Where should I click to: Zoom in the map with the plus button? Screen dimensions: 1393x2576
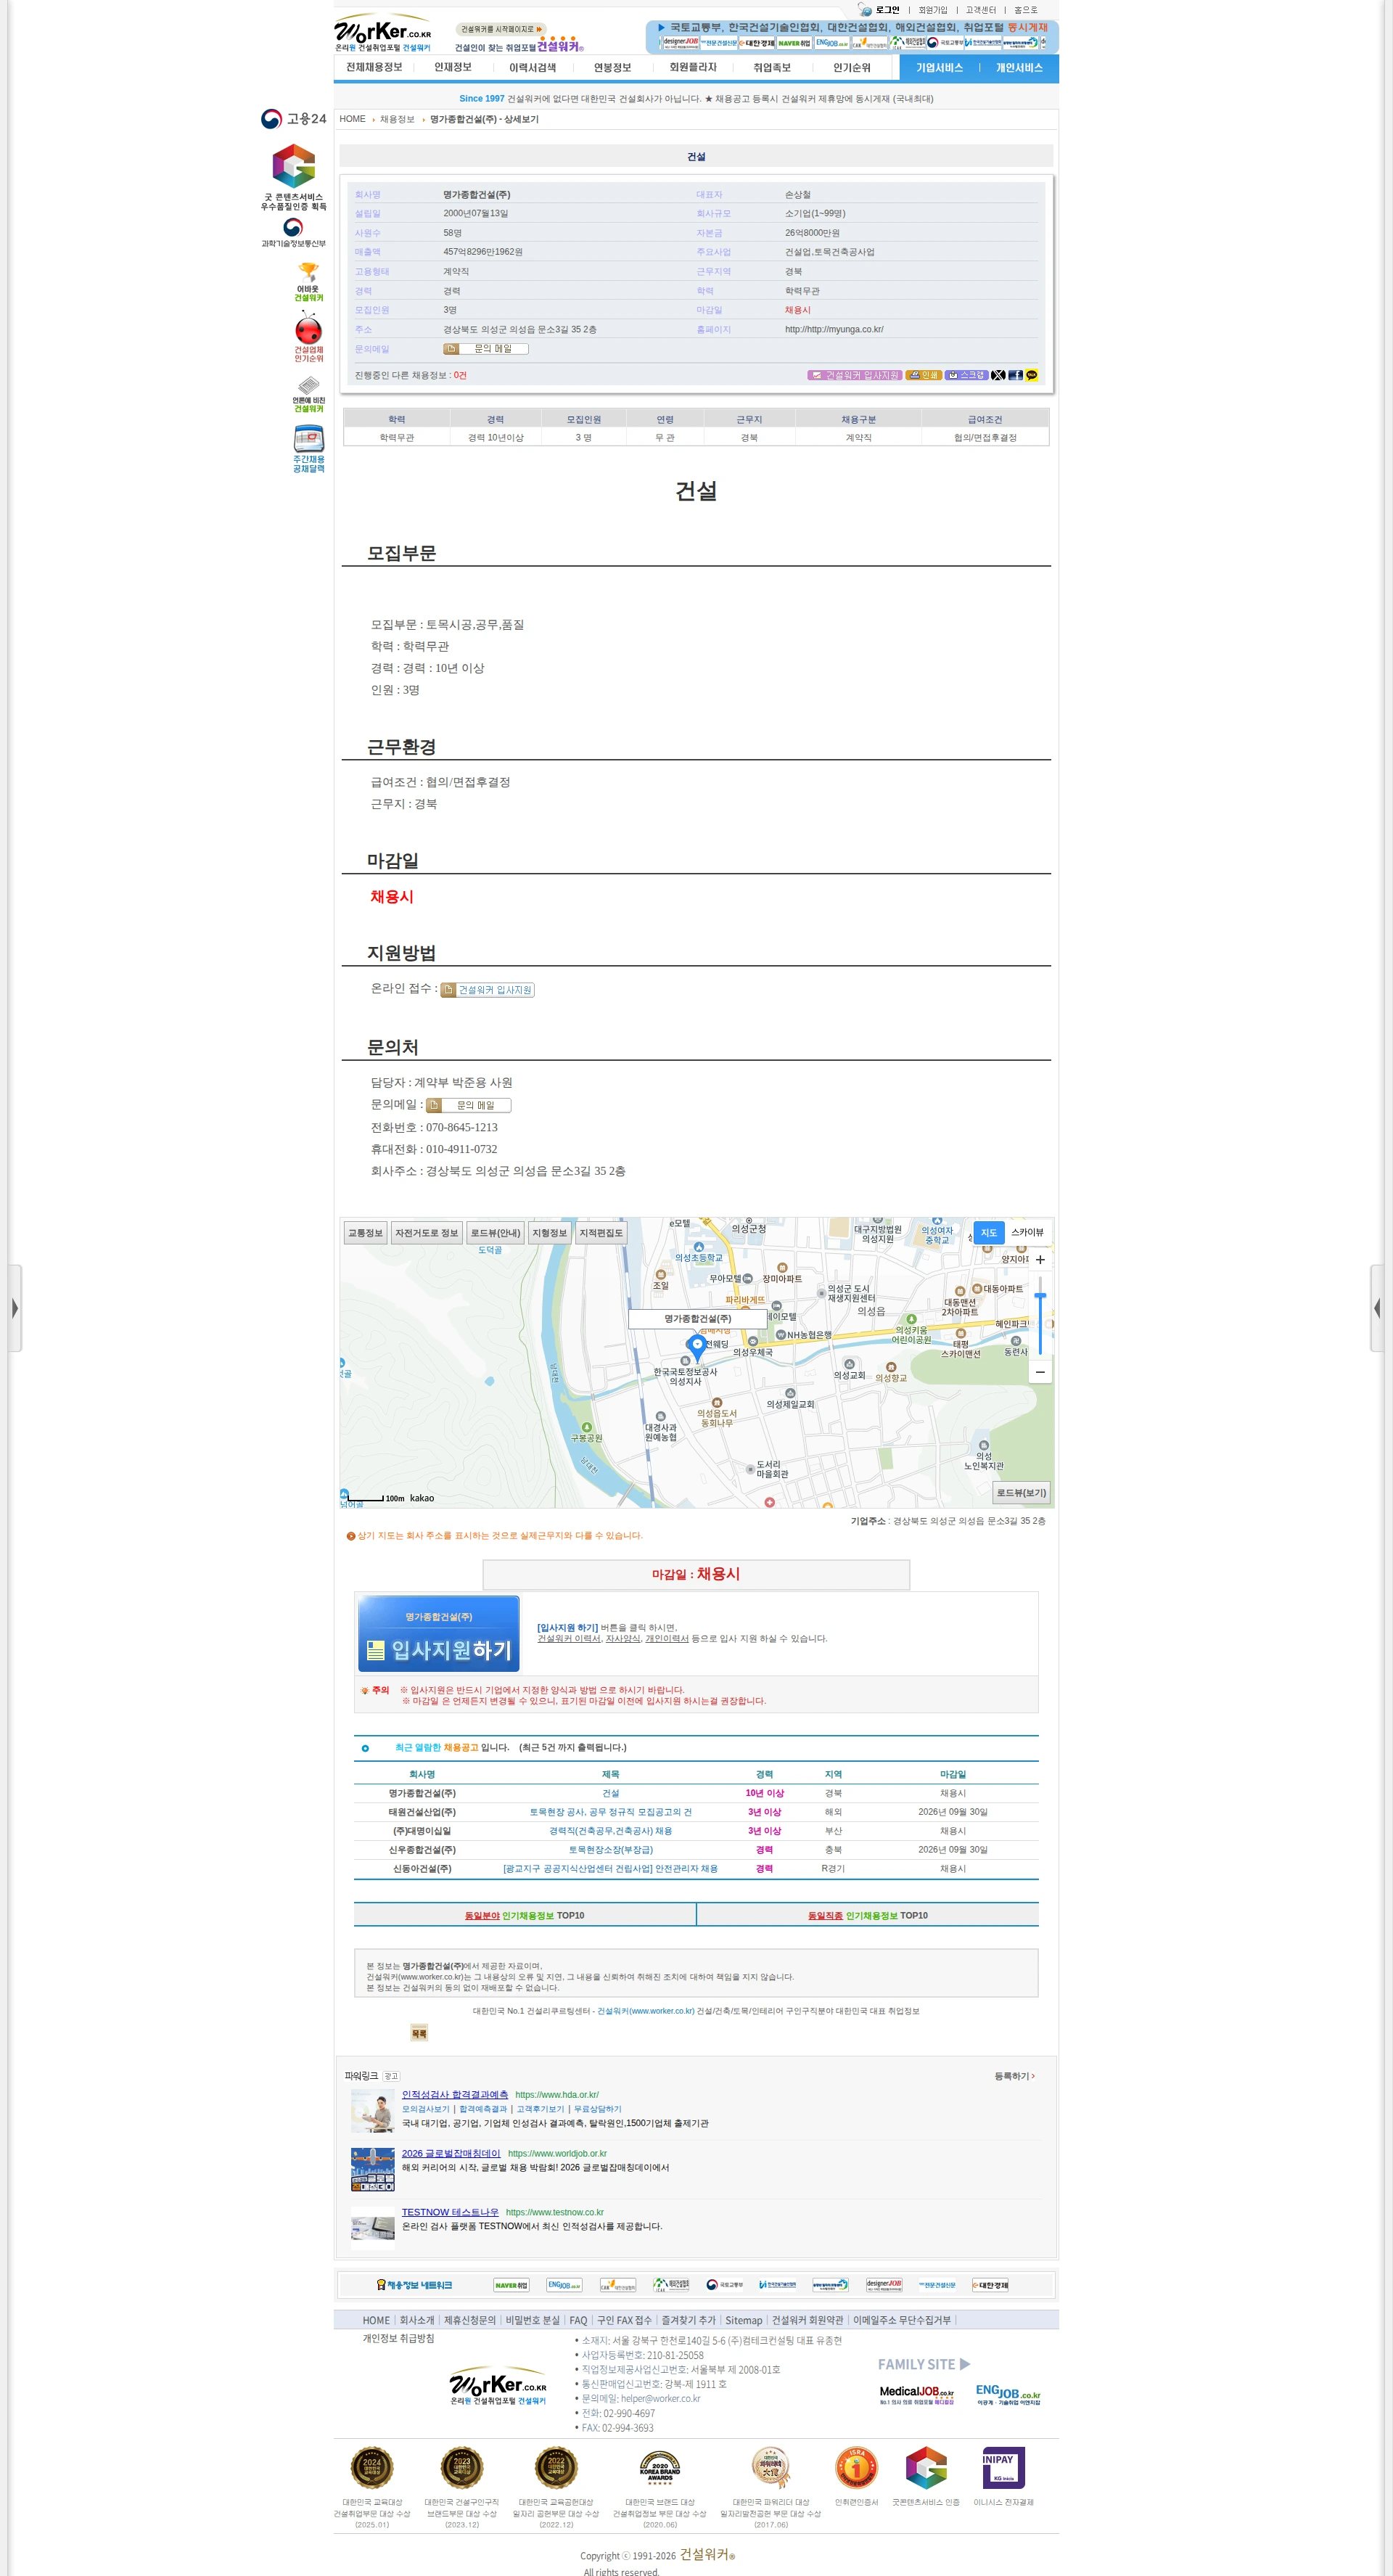coord(1040,1260)
